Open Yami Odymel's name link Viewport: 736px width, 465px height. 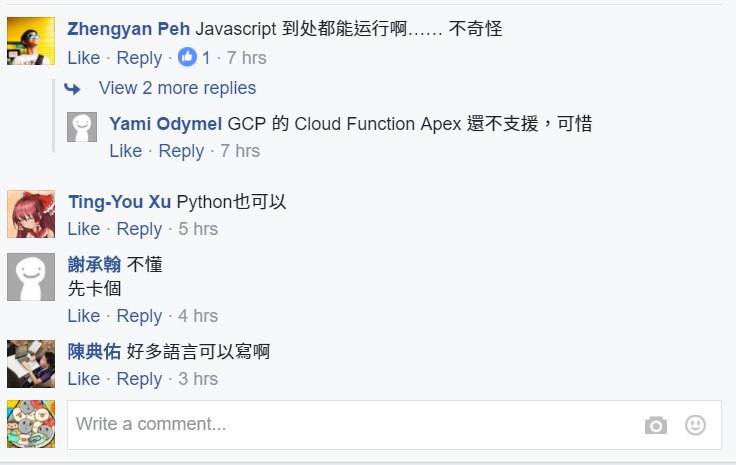(166, 124)
